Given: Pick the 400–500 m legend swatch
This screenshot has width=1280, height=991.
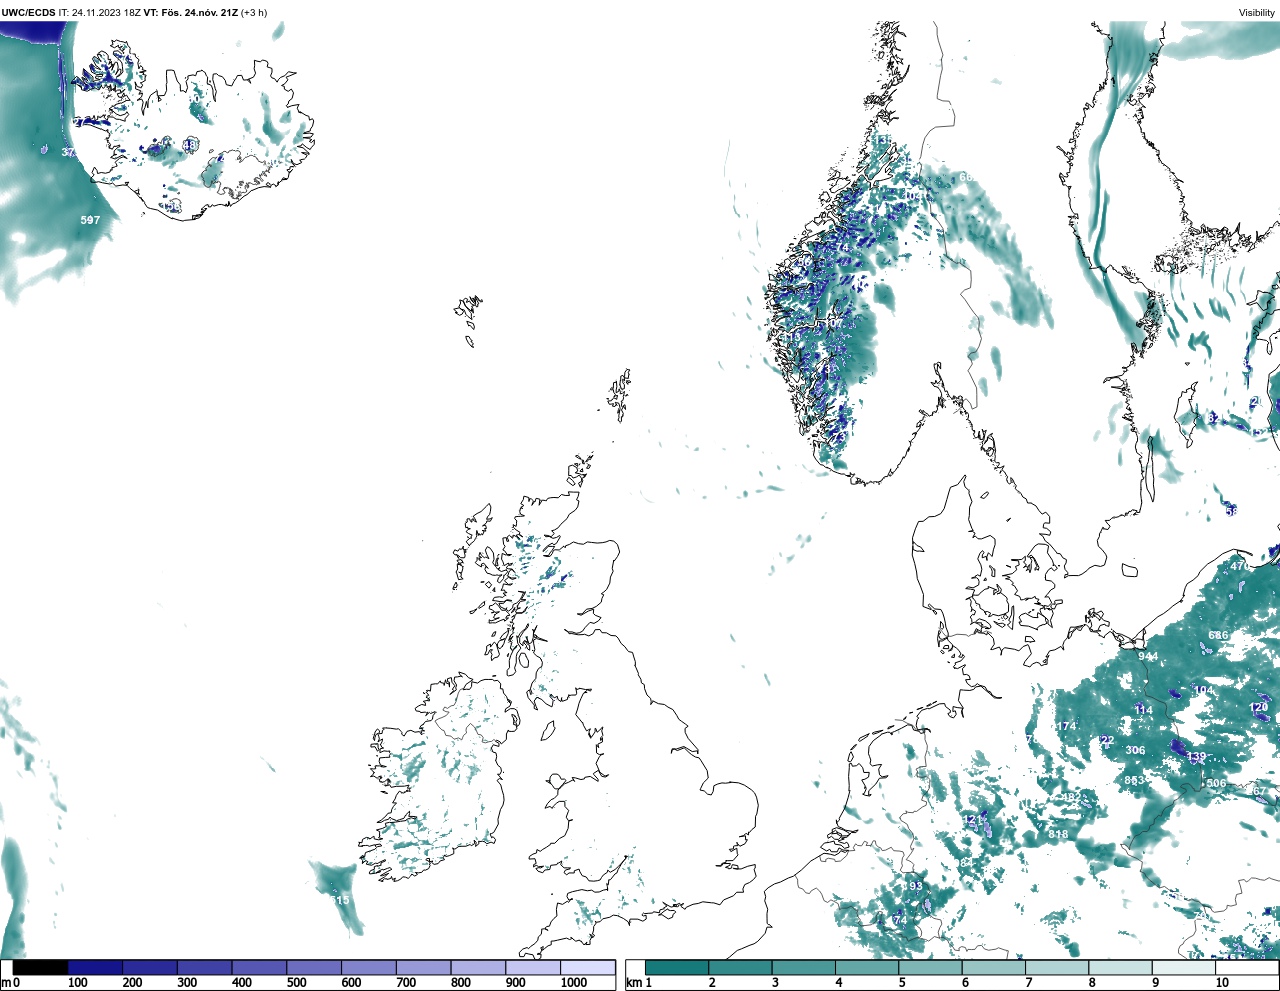Looking at the screenshot, I should (259, 968).
